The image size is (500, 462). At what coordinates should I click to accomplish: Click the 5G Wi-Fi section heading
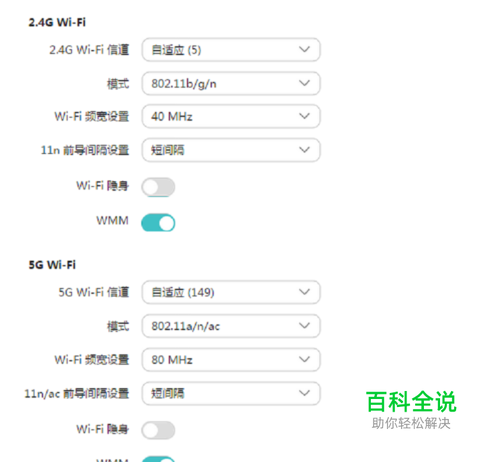click(x=52, y=265)
